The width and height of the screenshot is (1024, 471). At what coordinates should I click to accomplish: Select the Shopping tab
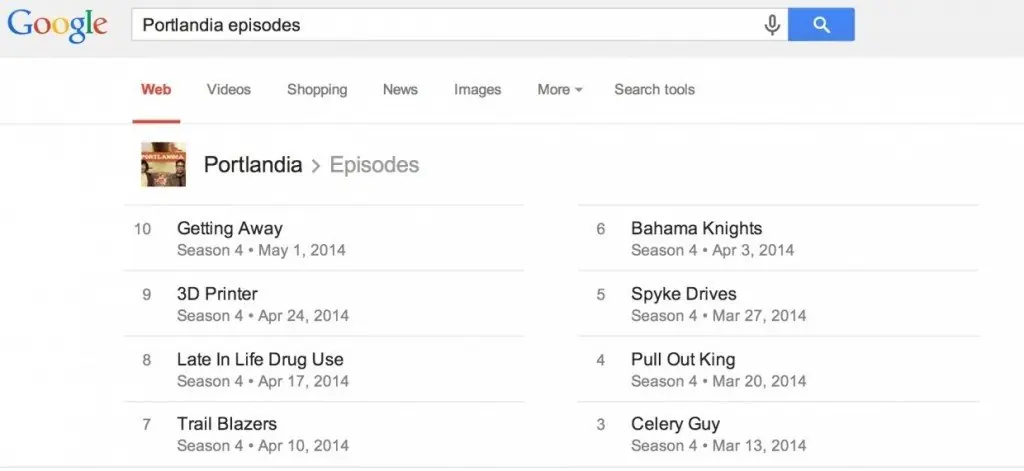click(x=317, y=90)
